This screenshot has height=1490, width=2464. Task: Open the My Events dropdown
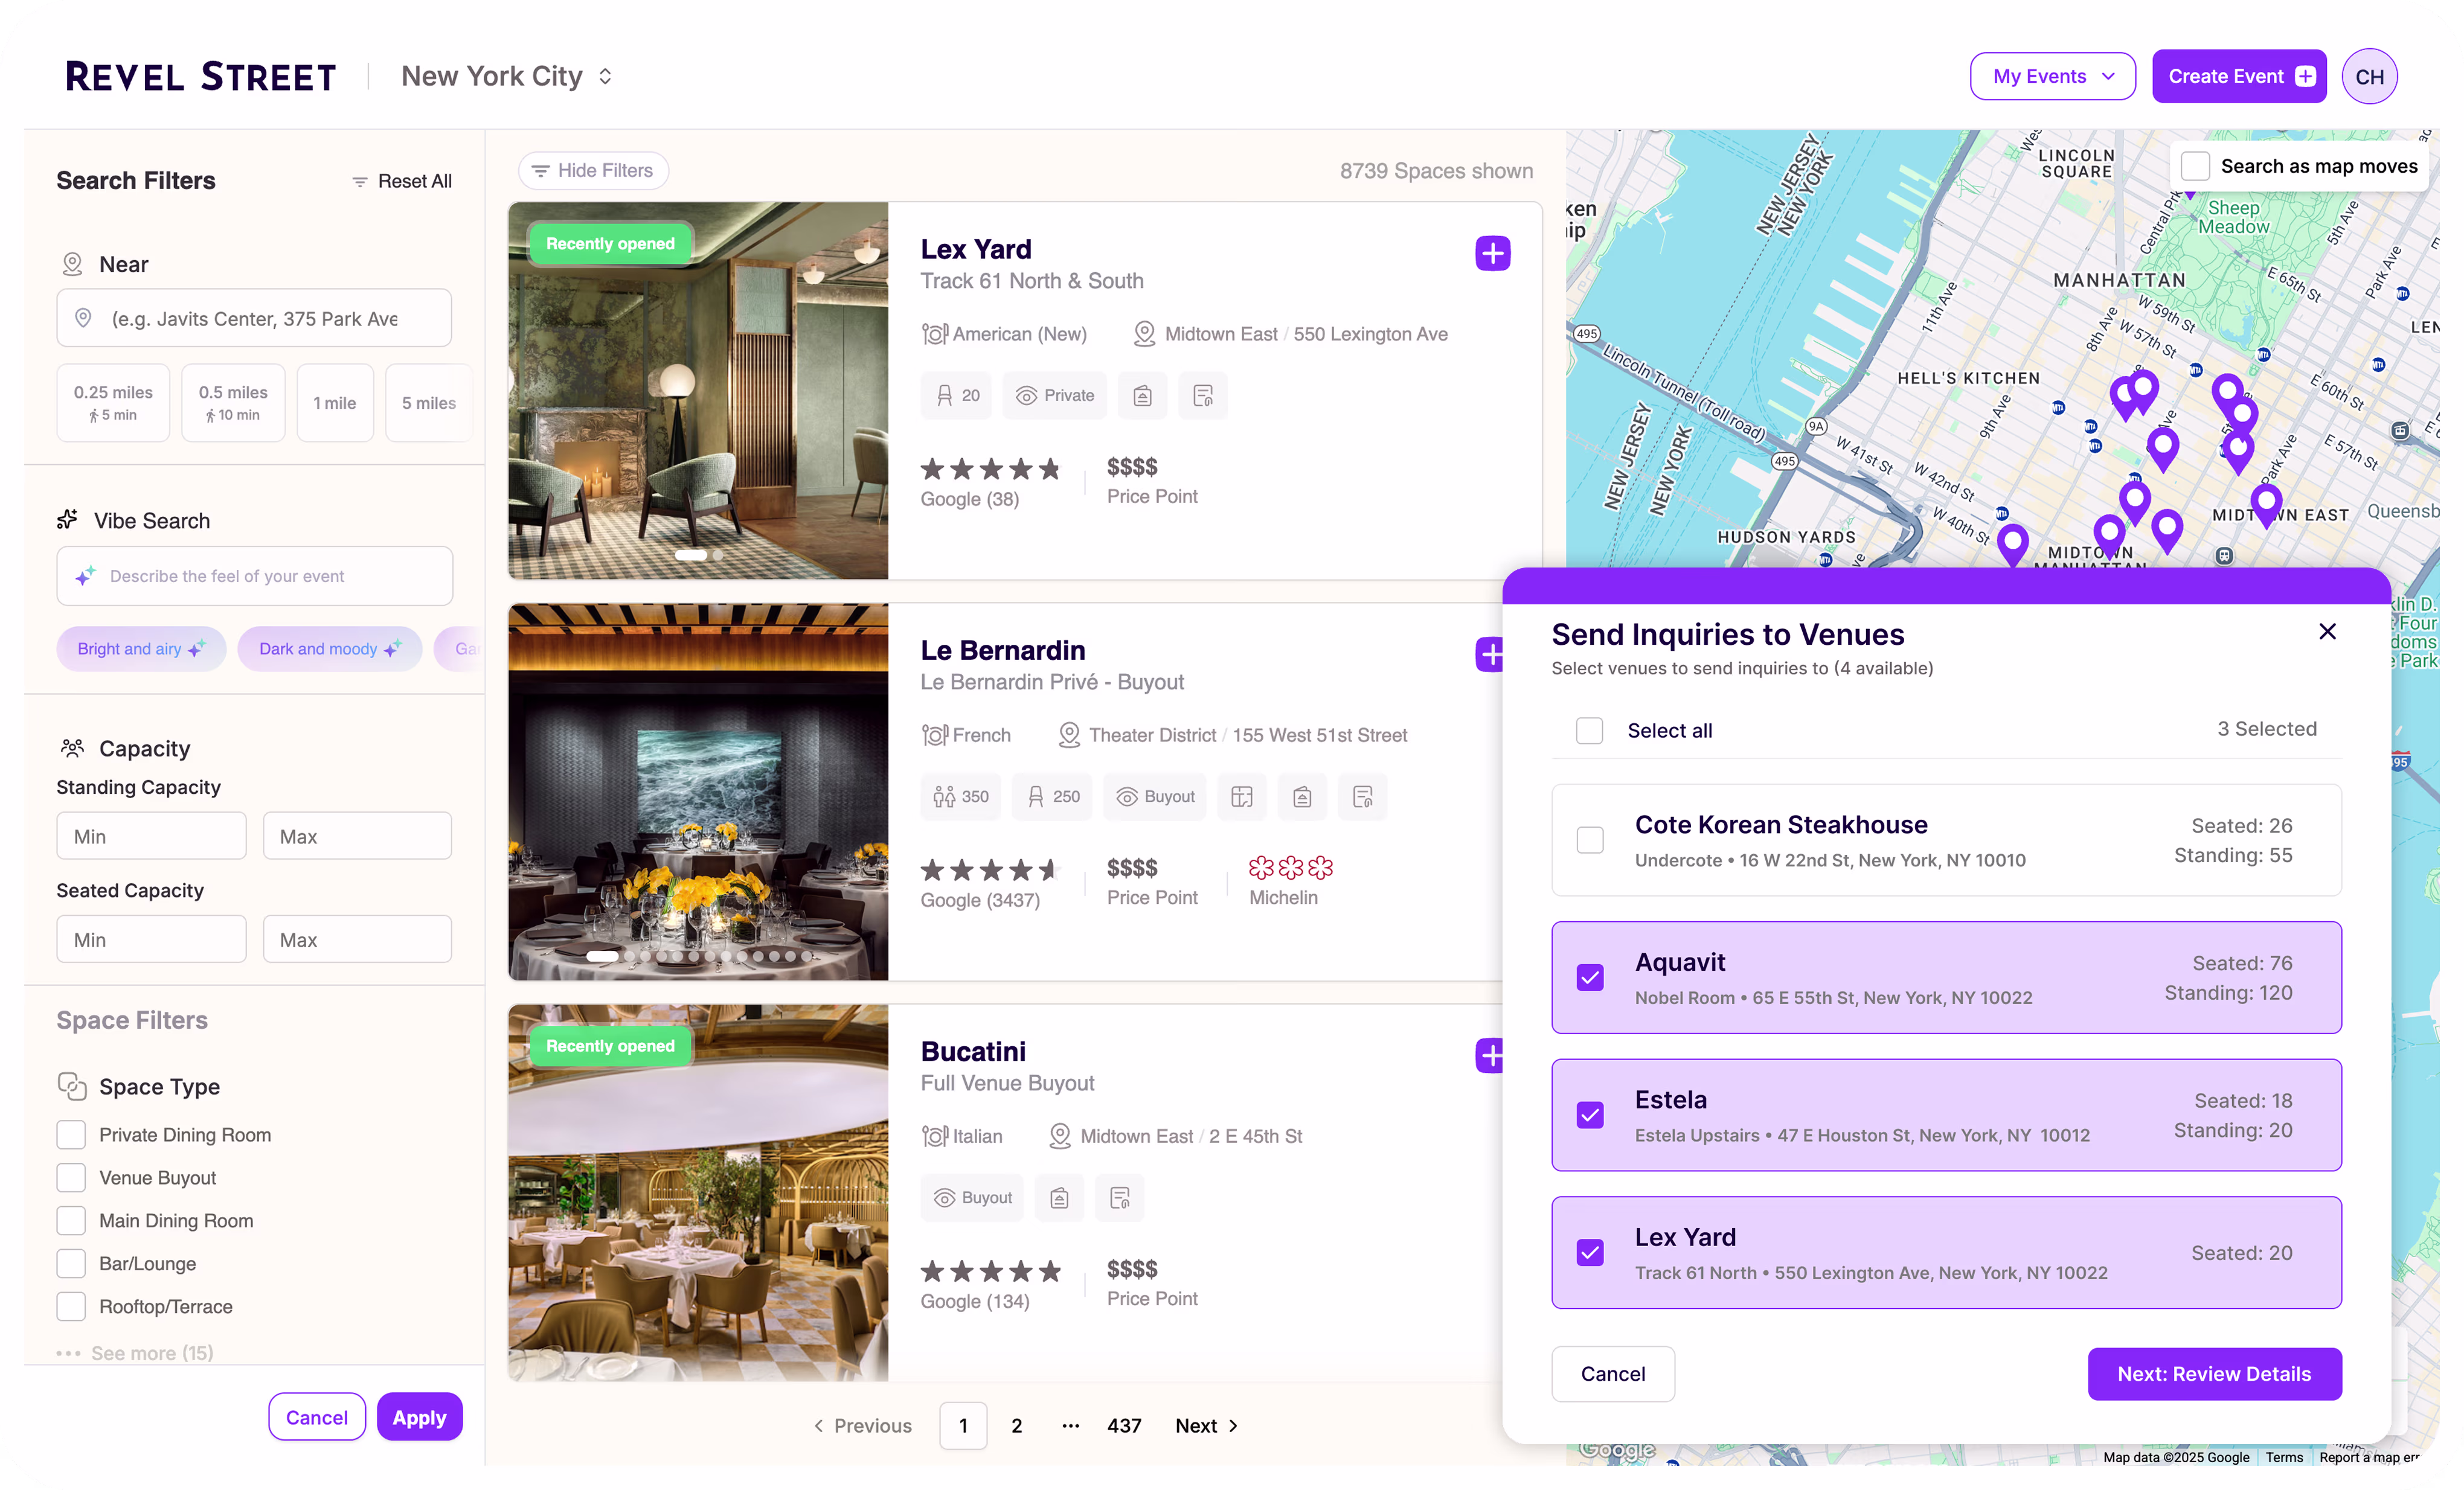[2052, 76]
